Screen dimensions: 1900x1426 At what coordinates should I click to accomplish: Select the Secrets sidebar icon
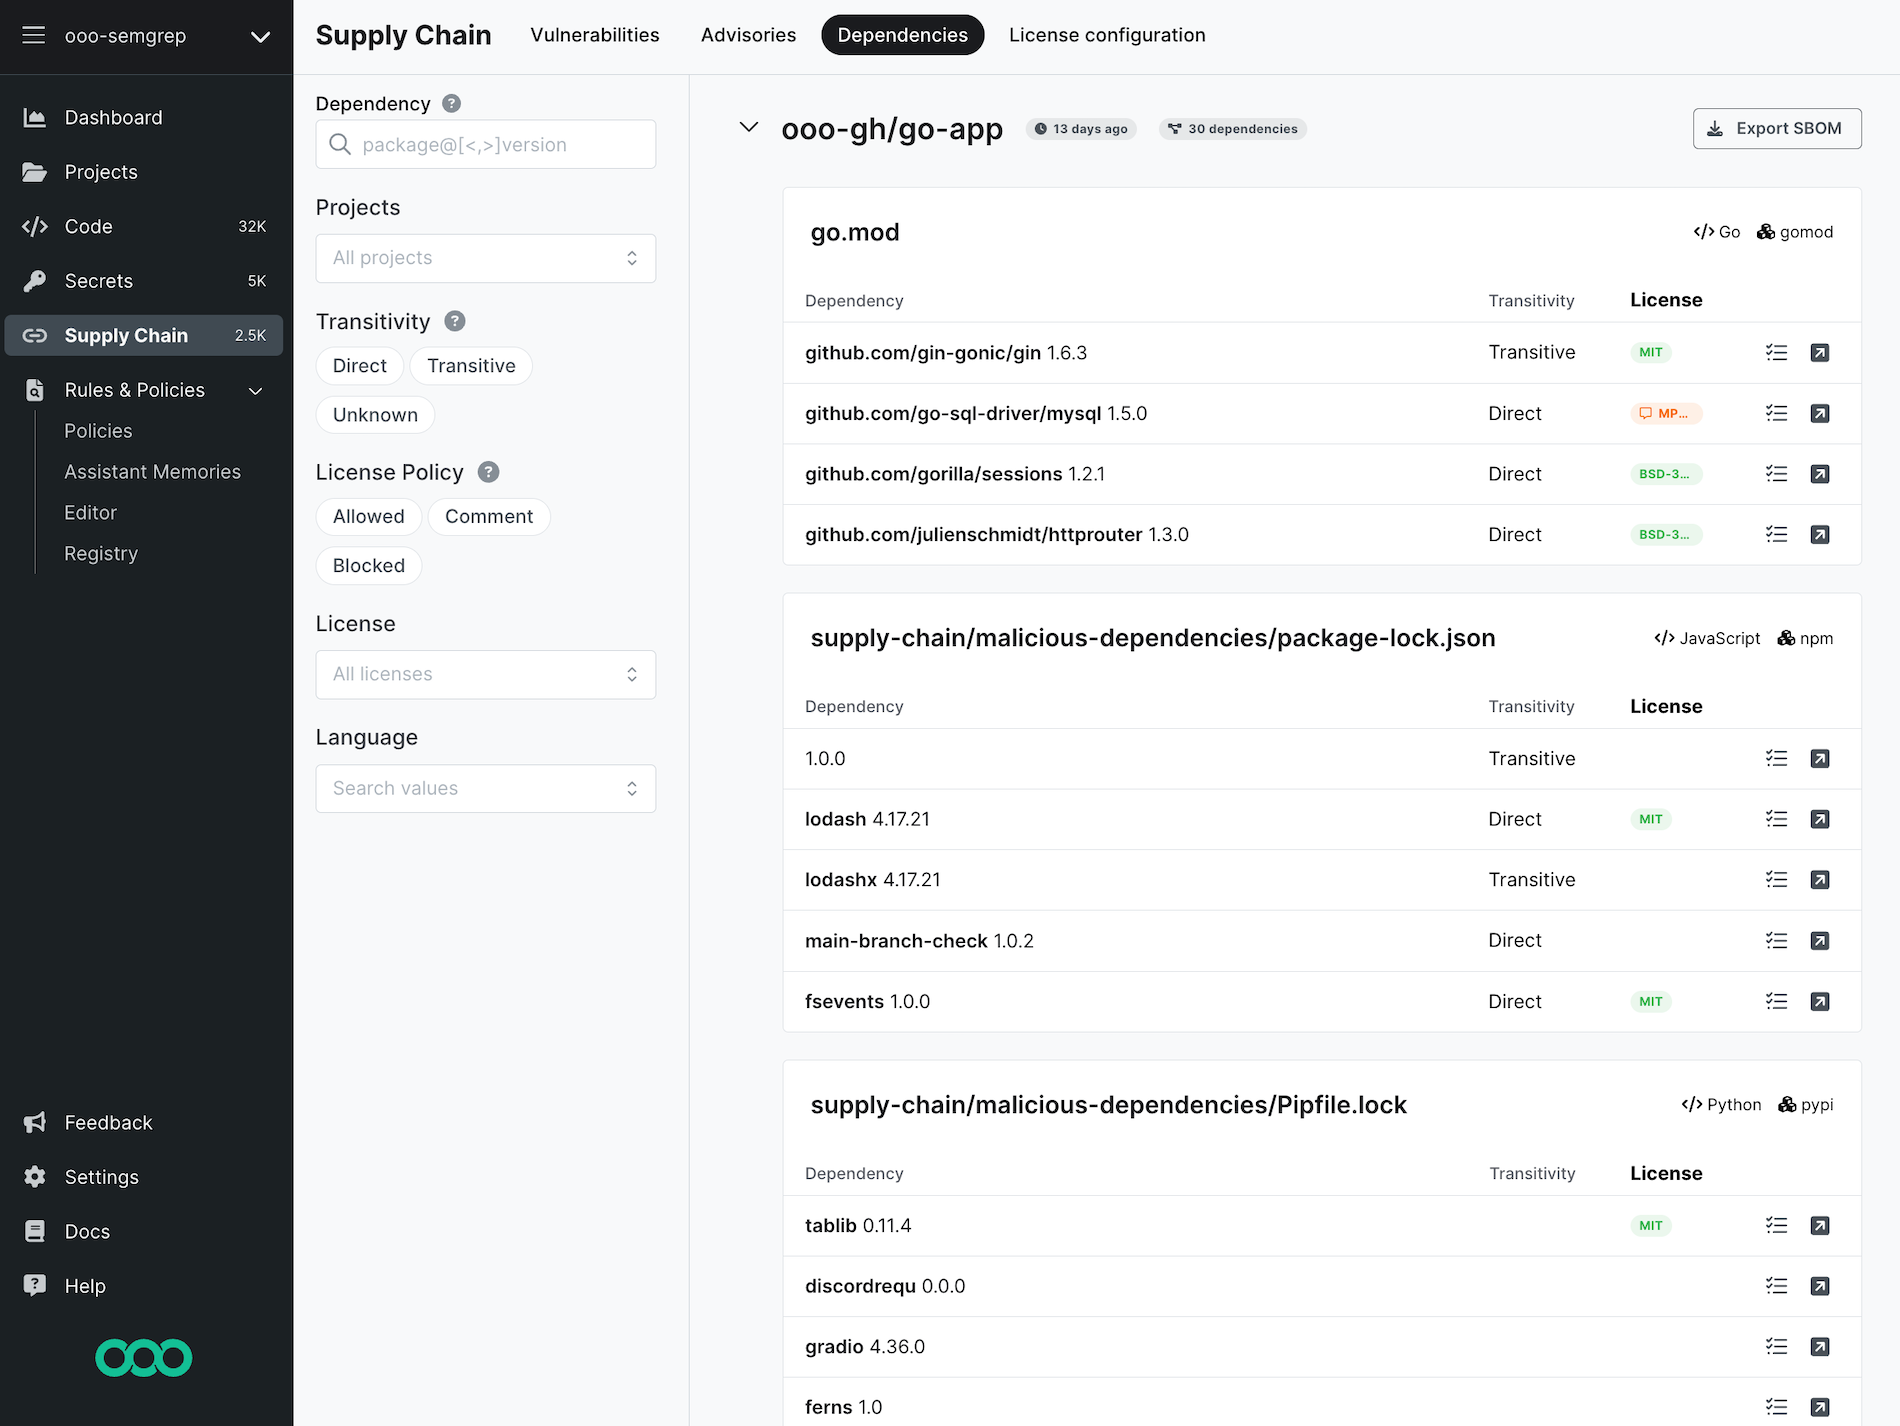coord(34,280)
